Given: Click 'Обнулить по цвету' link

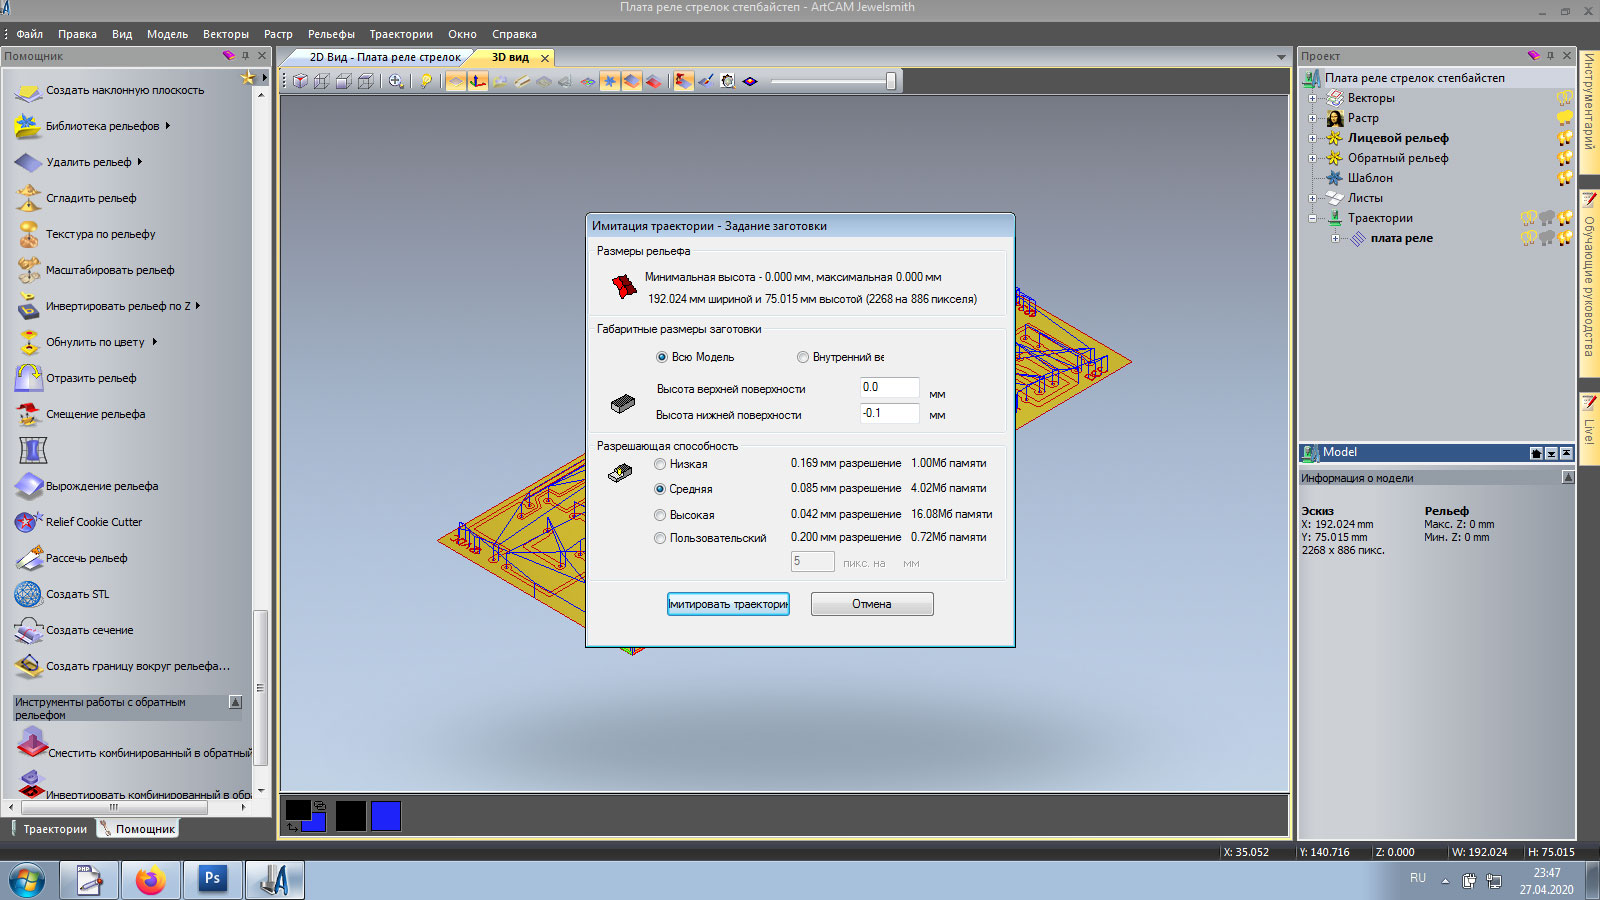Looking at the screenshot, I should click(x=95, y=342).
